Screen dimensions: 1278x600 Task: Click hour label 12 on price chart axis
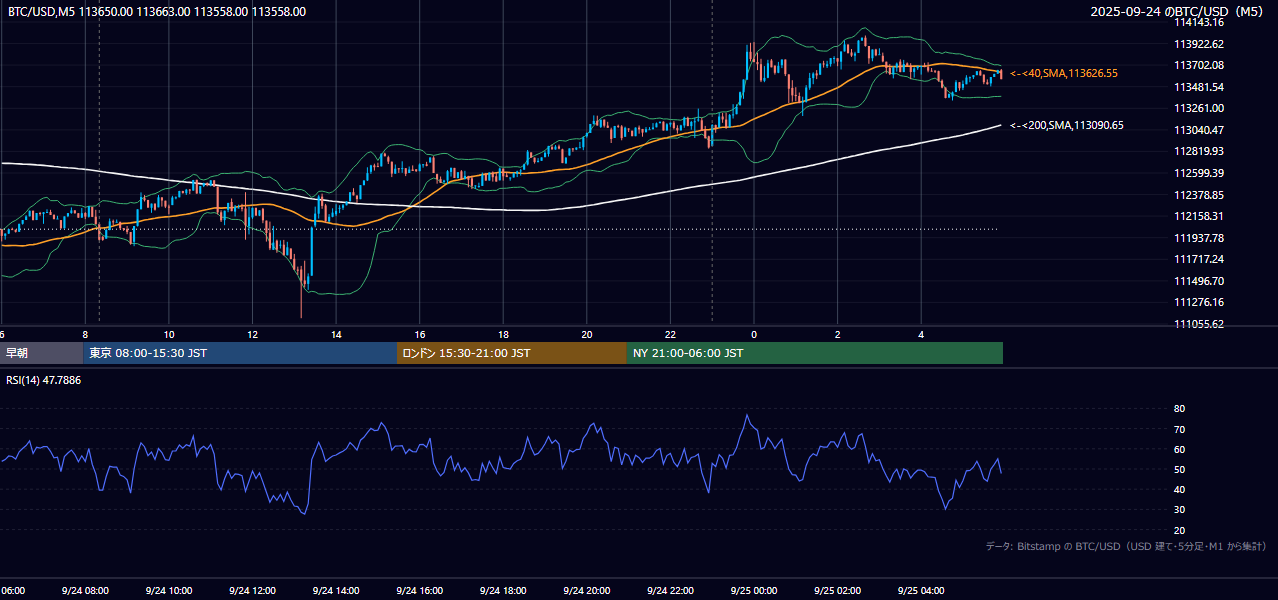pyautogui.click(x=253, y=334)
